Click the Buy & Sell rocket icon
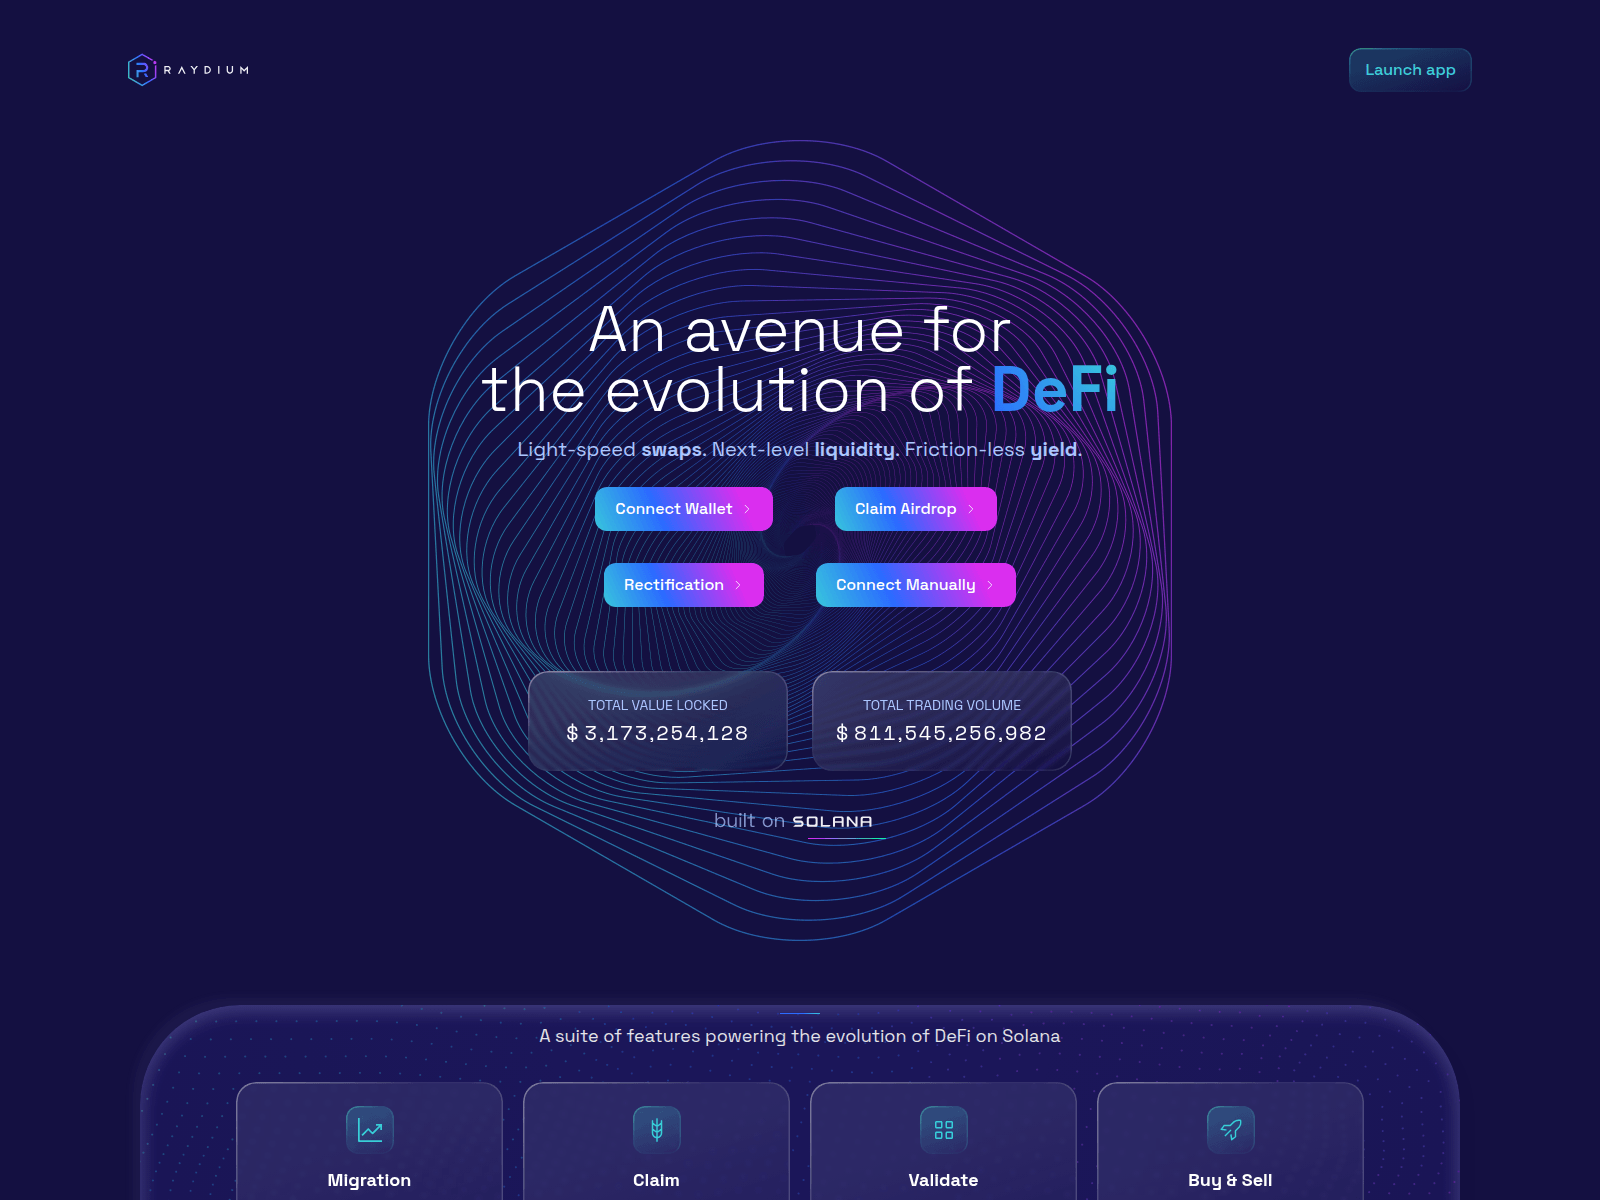 [x=1230, y=1129]
